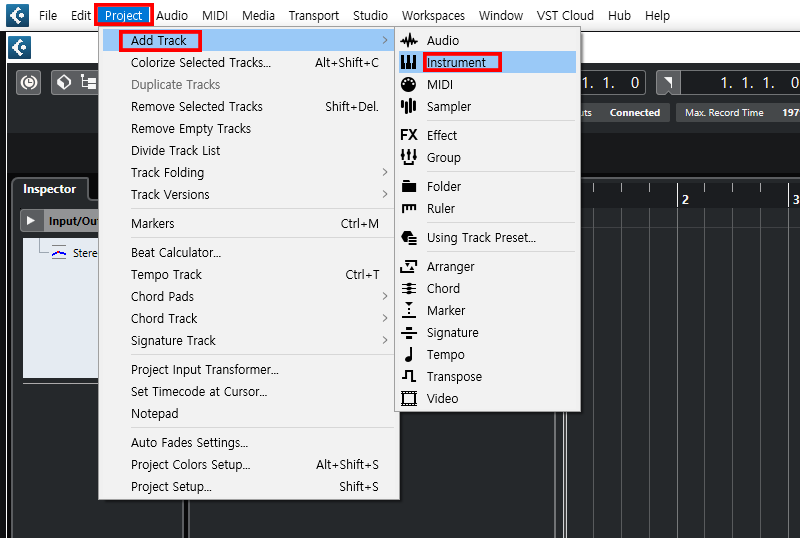Click the Cubase project window logo icon
This screenshot has width=800, height=538.
19,48
